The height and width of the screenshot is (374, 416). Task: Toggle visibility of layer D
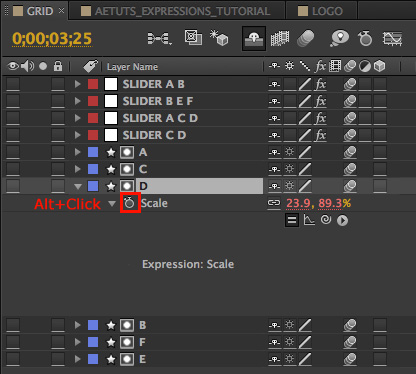click(13, 186)
